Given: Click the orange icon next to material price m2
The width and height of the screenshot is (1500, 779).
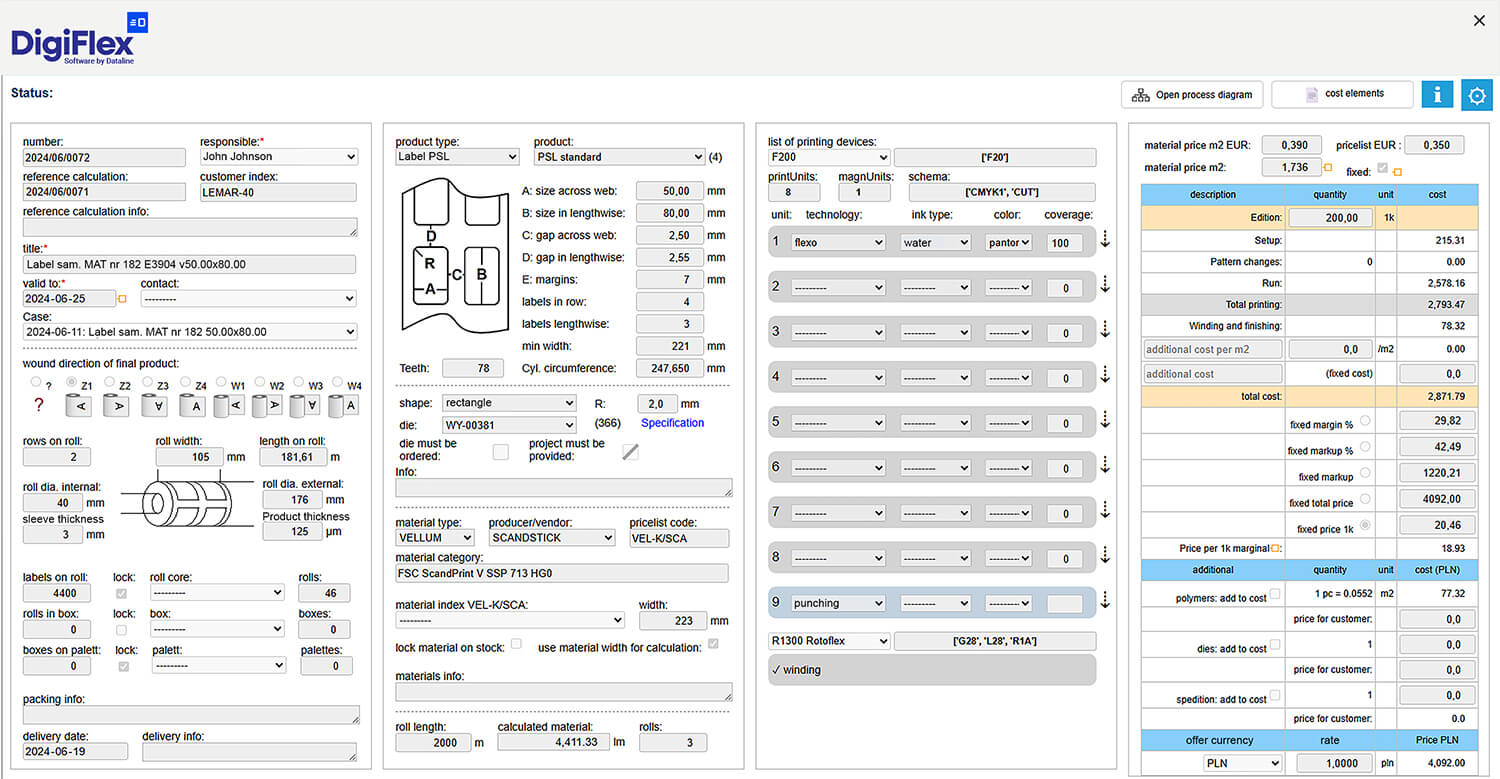Looking at the screenshot, I should [x=1328, y=168].
